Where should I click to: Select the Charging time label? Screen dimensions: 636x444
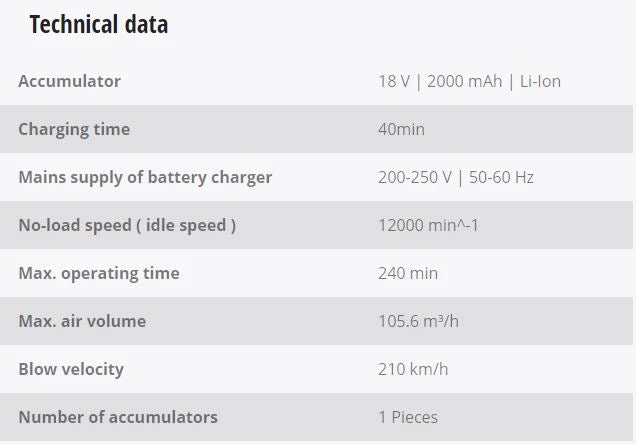click(74, 129)
